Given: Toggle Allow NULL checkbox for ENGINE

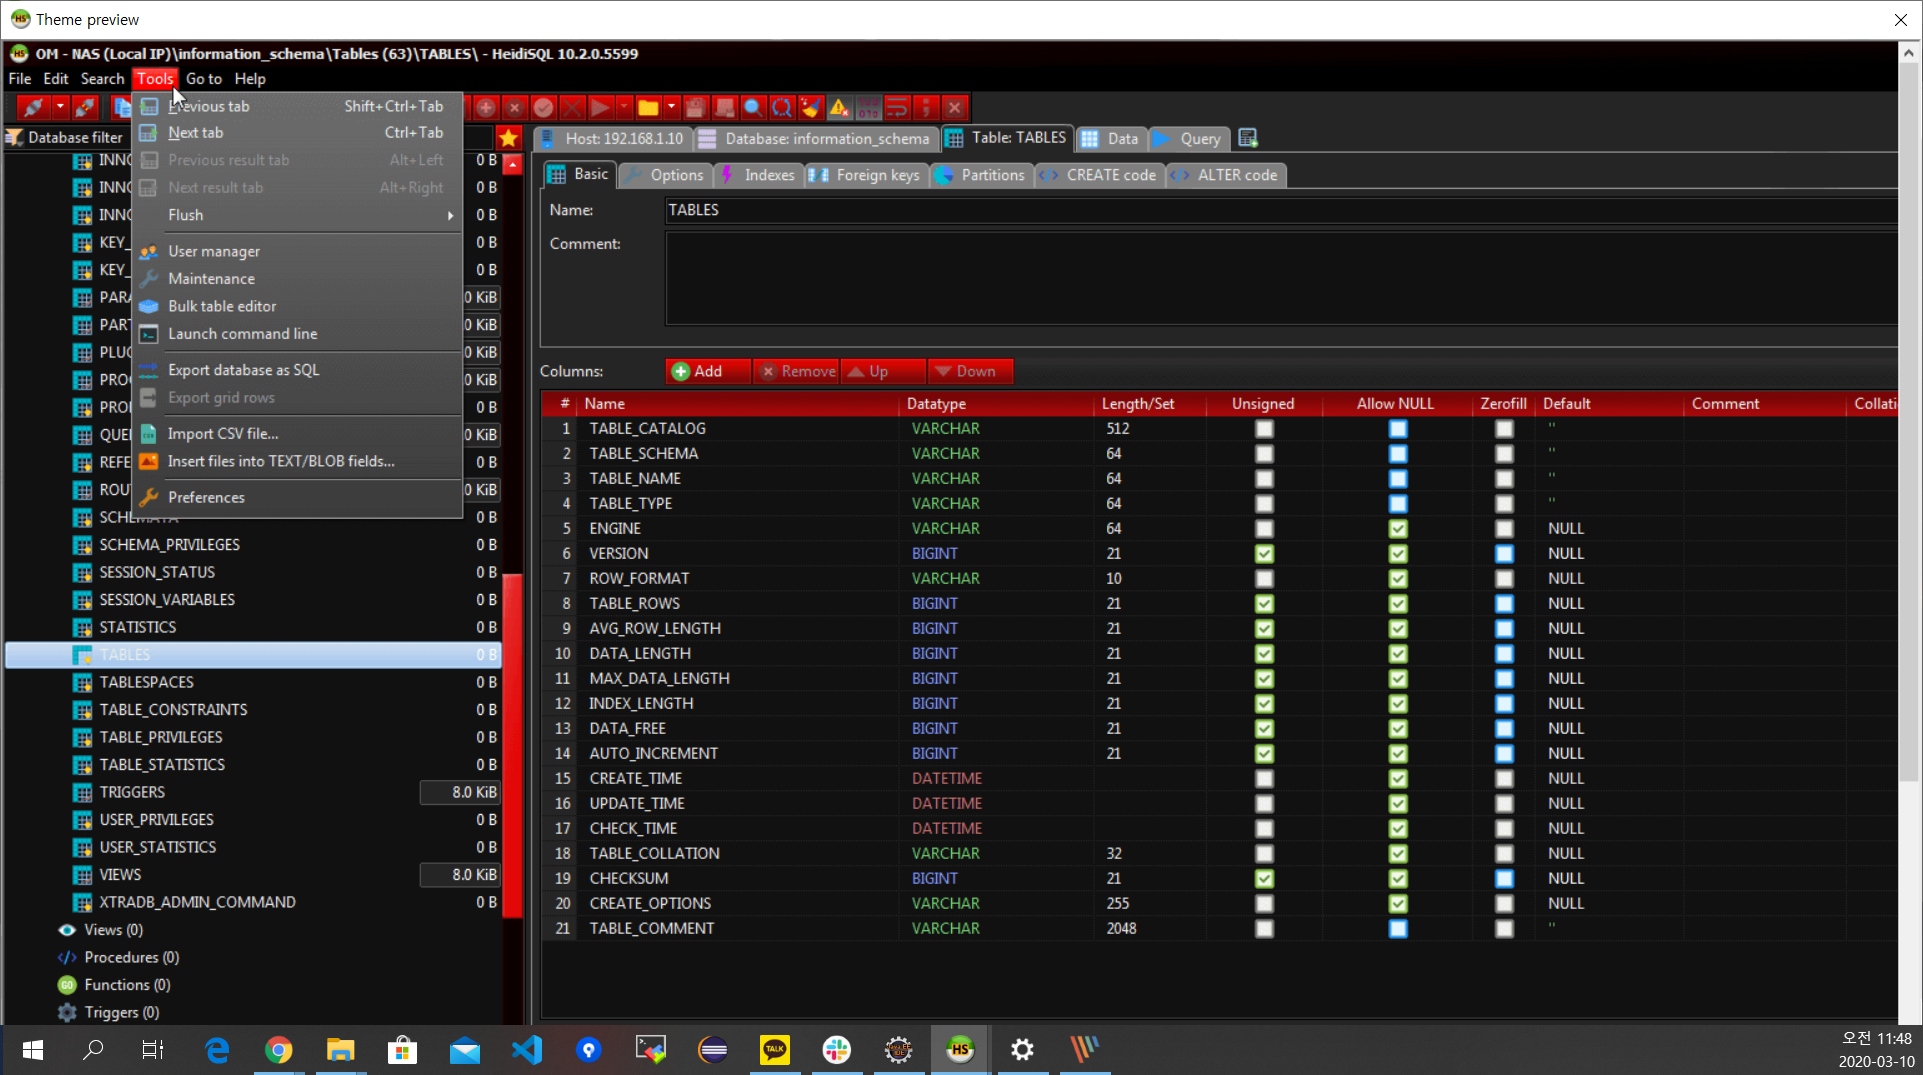Looking at the screenshot, I should click(1398, 529).
